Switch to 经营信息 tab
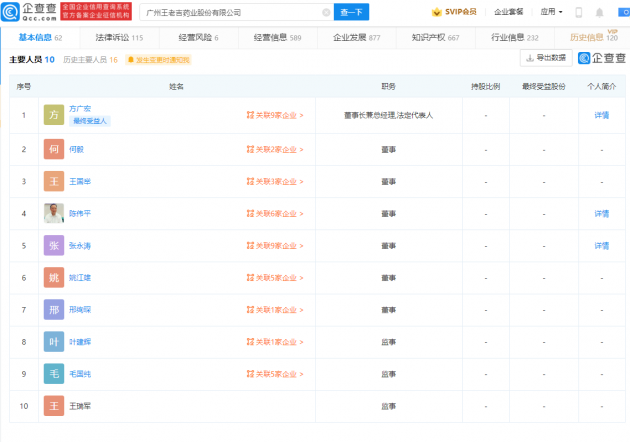Image resolution: width=630 pixels, height=442 pixels. (277, 37)
